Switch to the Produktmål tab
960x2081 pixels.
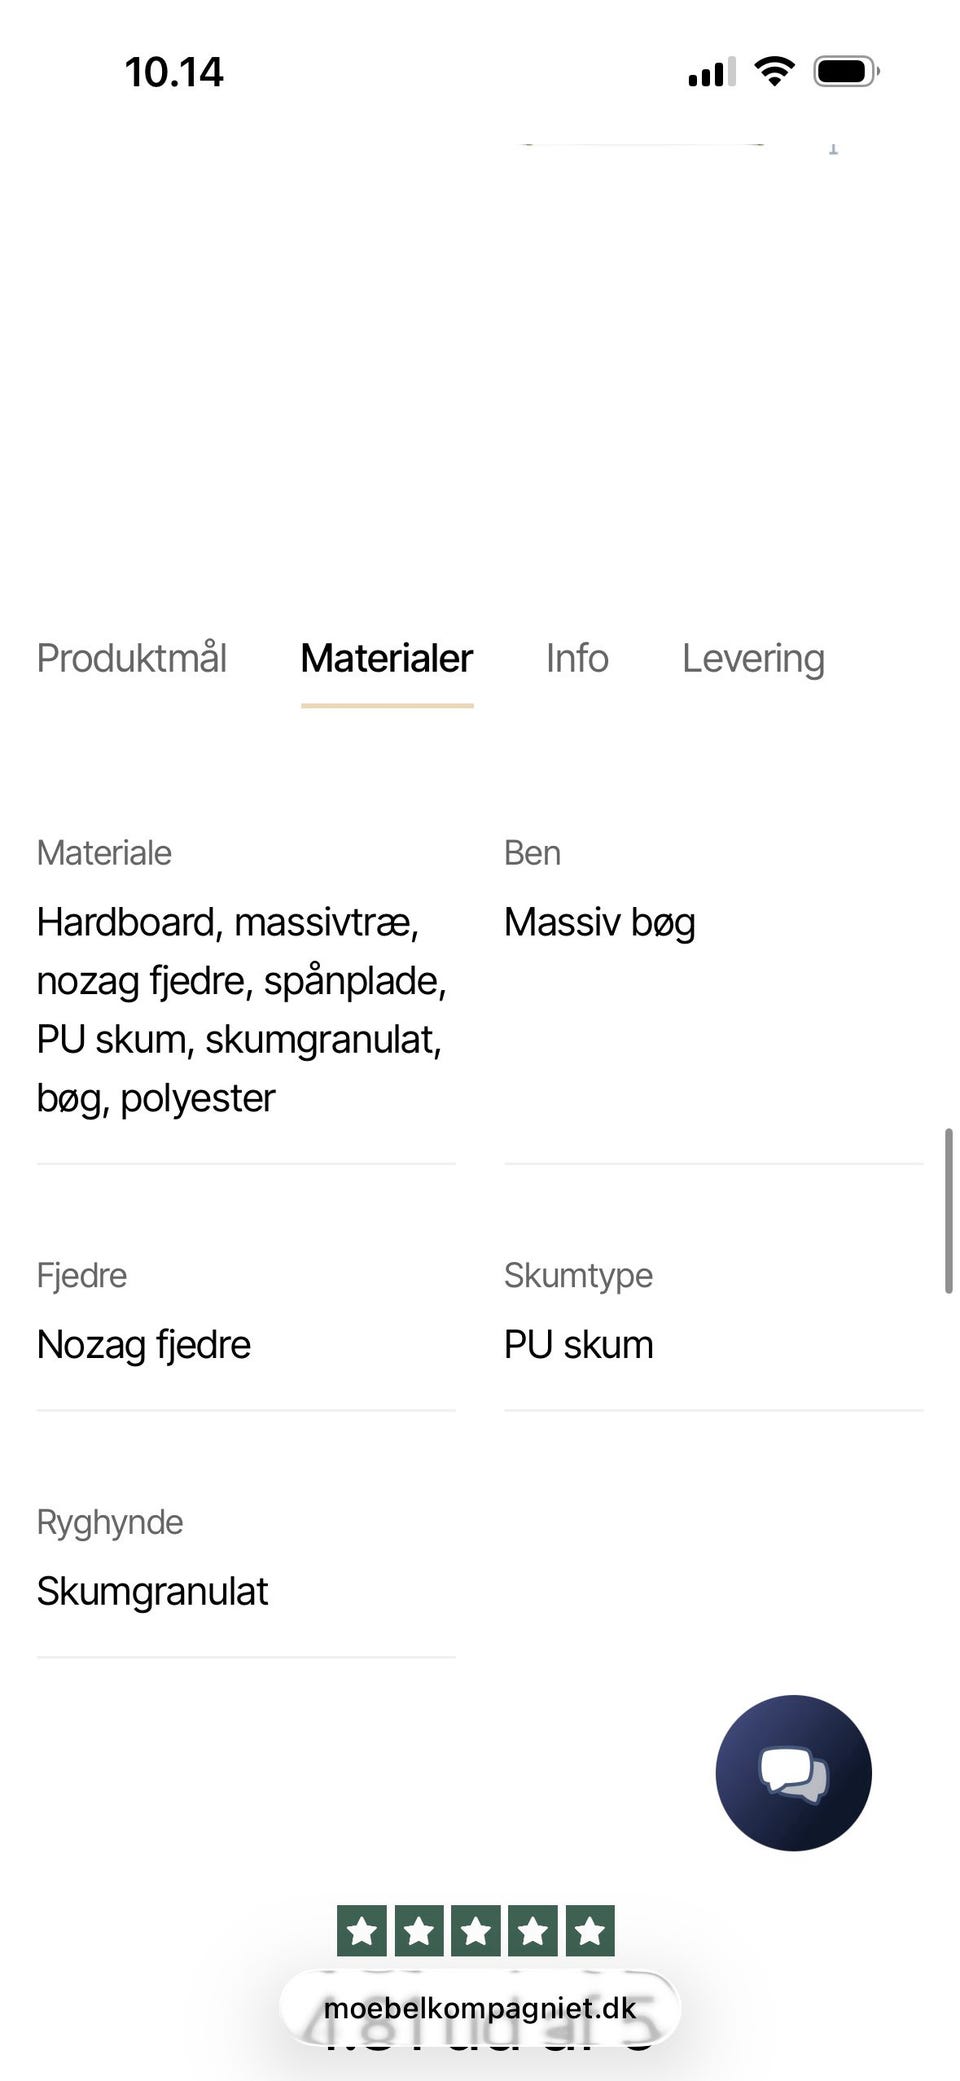click(132, 658)
